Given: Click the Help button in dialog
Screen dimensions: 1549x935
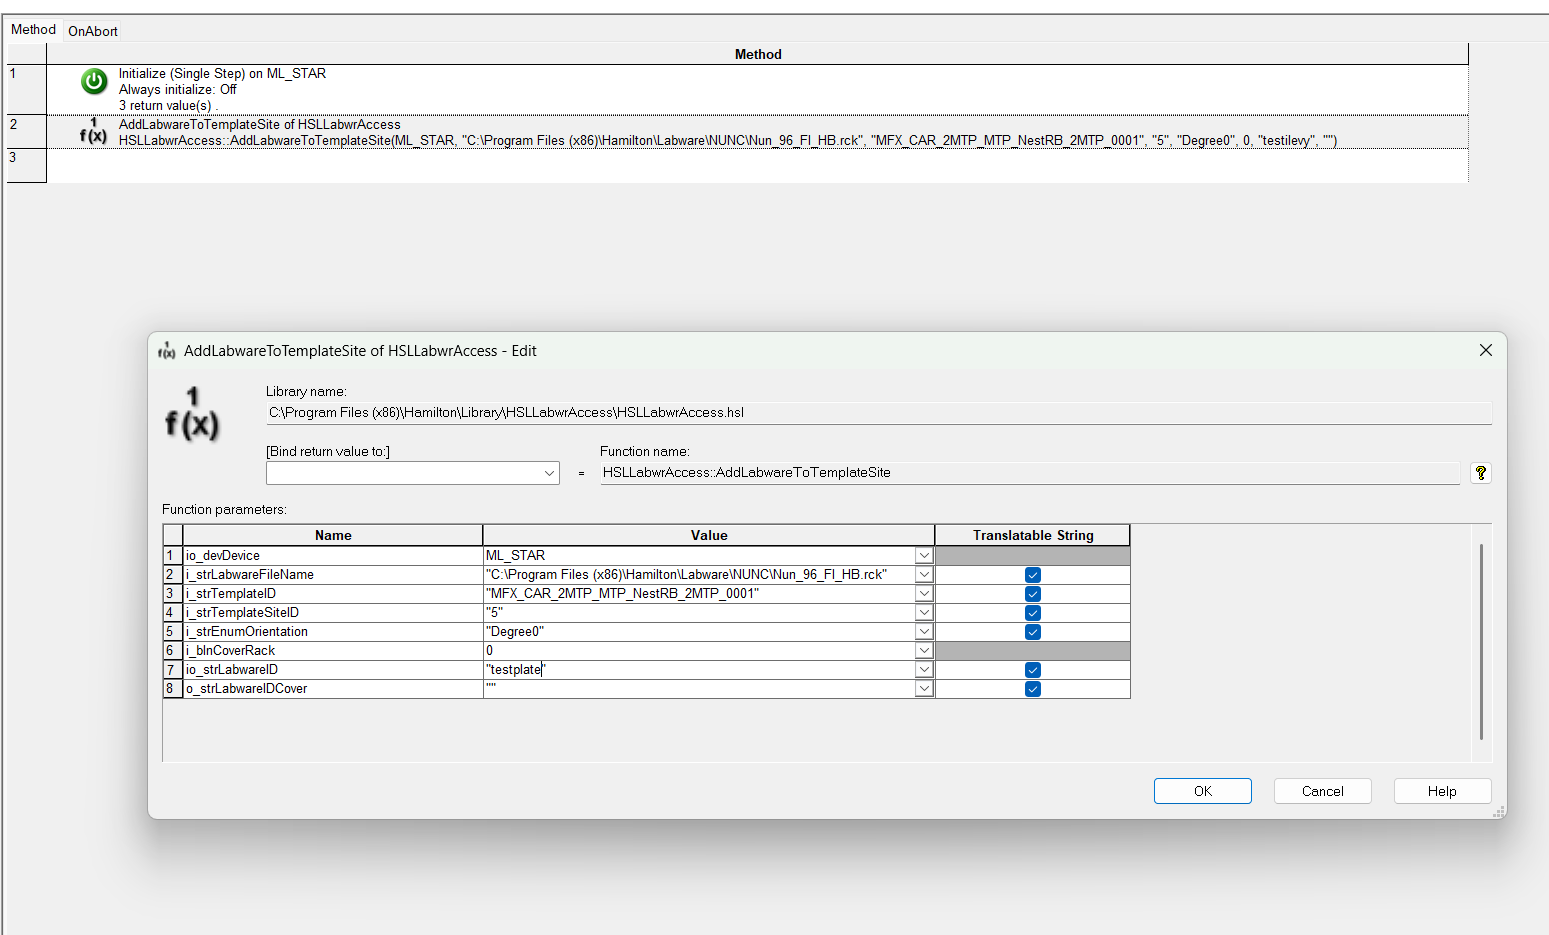Looking at the screenshot, I should coord(1441,791).
